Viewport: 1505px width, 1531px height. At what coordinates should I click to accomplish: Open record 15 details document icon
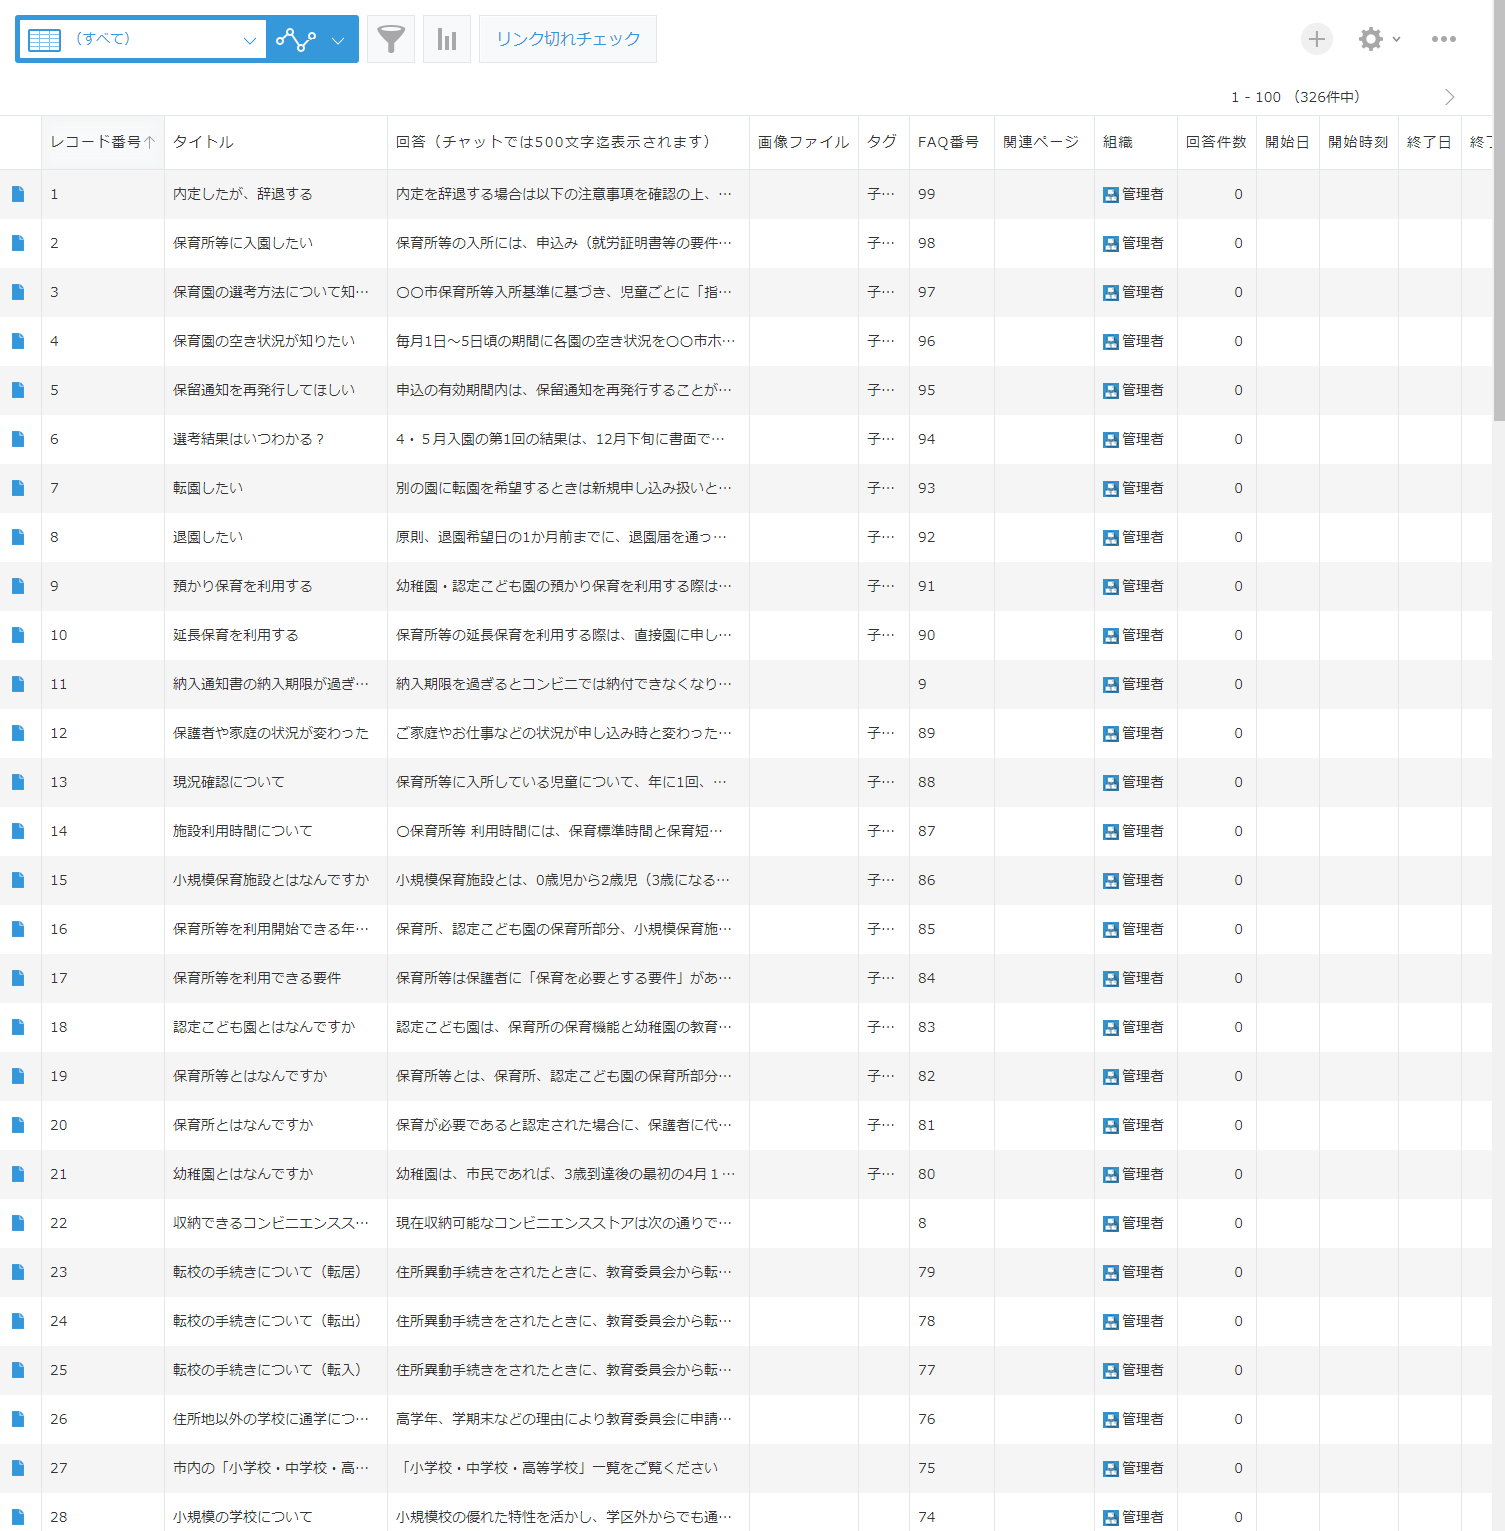tap(18, 880)
